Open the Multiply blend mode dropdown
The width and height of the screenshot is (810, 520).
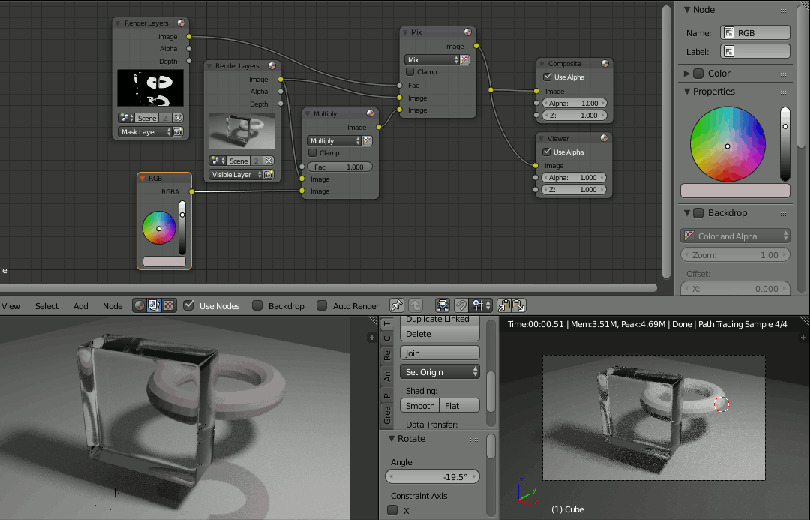334,140
